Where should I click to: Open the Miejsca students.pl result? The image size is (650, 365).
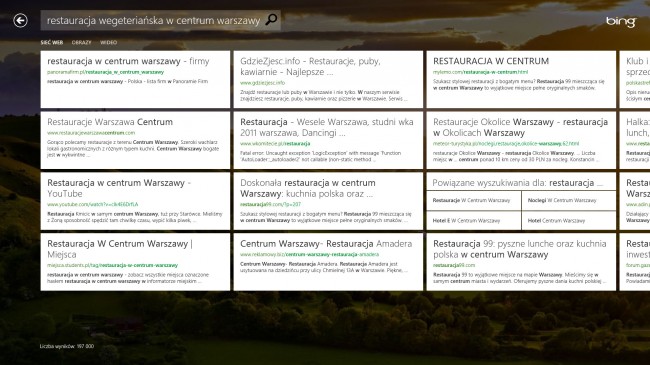(x=135, y=262)
